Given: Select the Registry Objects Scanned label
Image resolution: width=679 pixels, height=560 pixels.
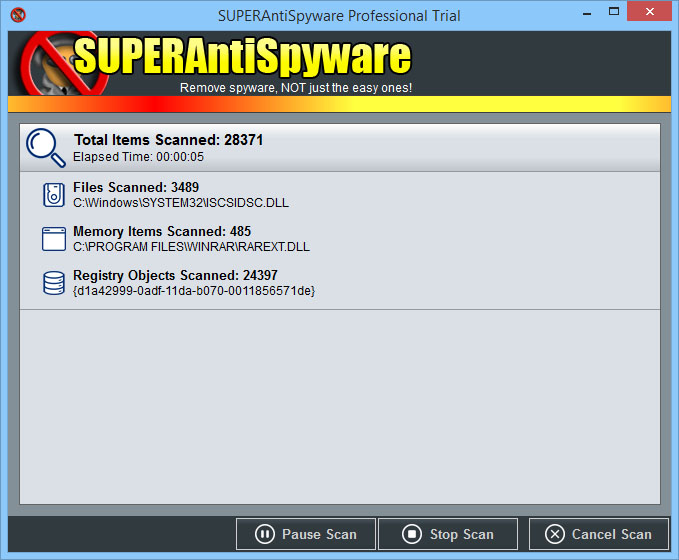Looking at the screenshot, I should (x=175, y=275).
